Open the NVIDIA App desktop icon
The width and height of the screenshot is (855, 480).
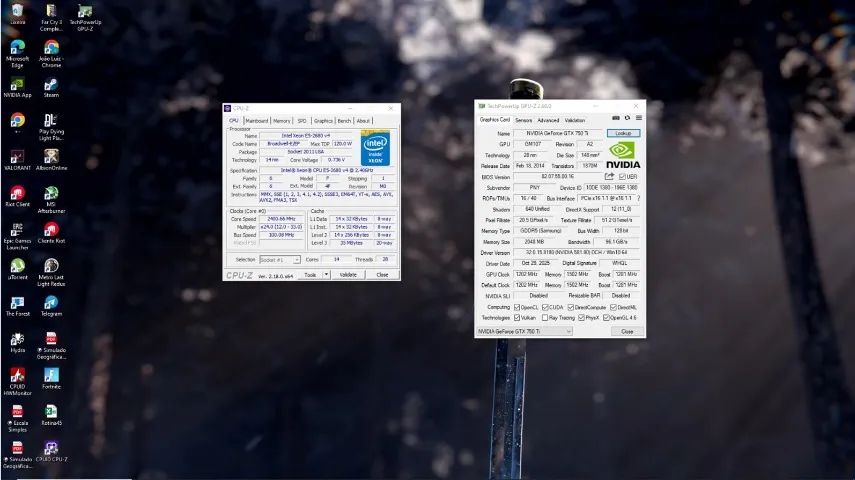17,87
